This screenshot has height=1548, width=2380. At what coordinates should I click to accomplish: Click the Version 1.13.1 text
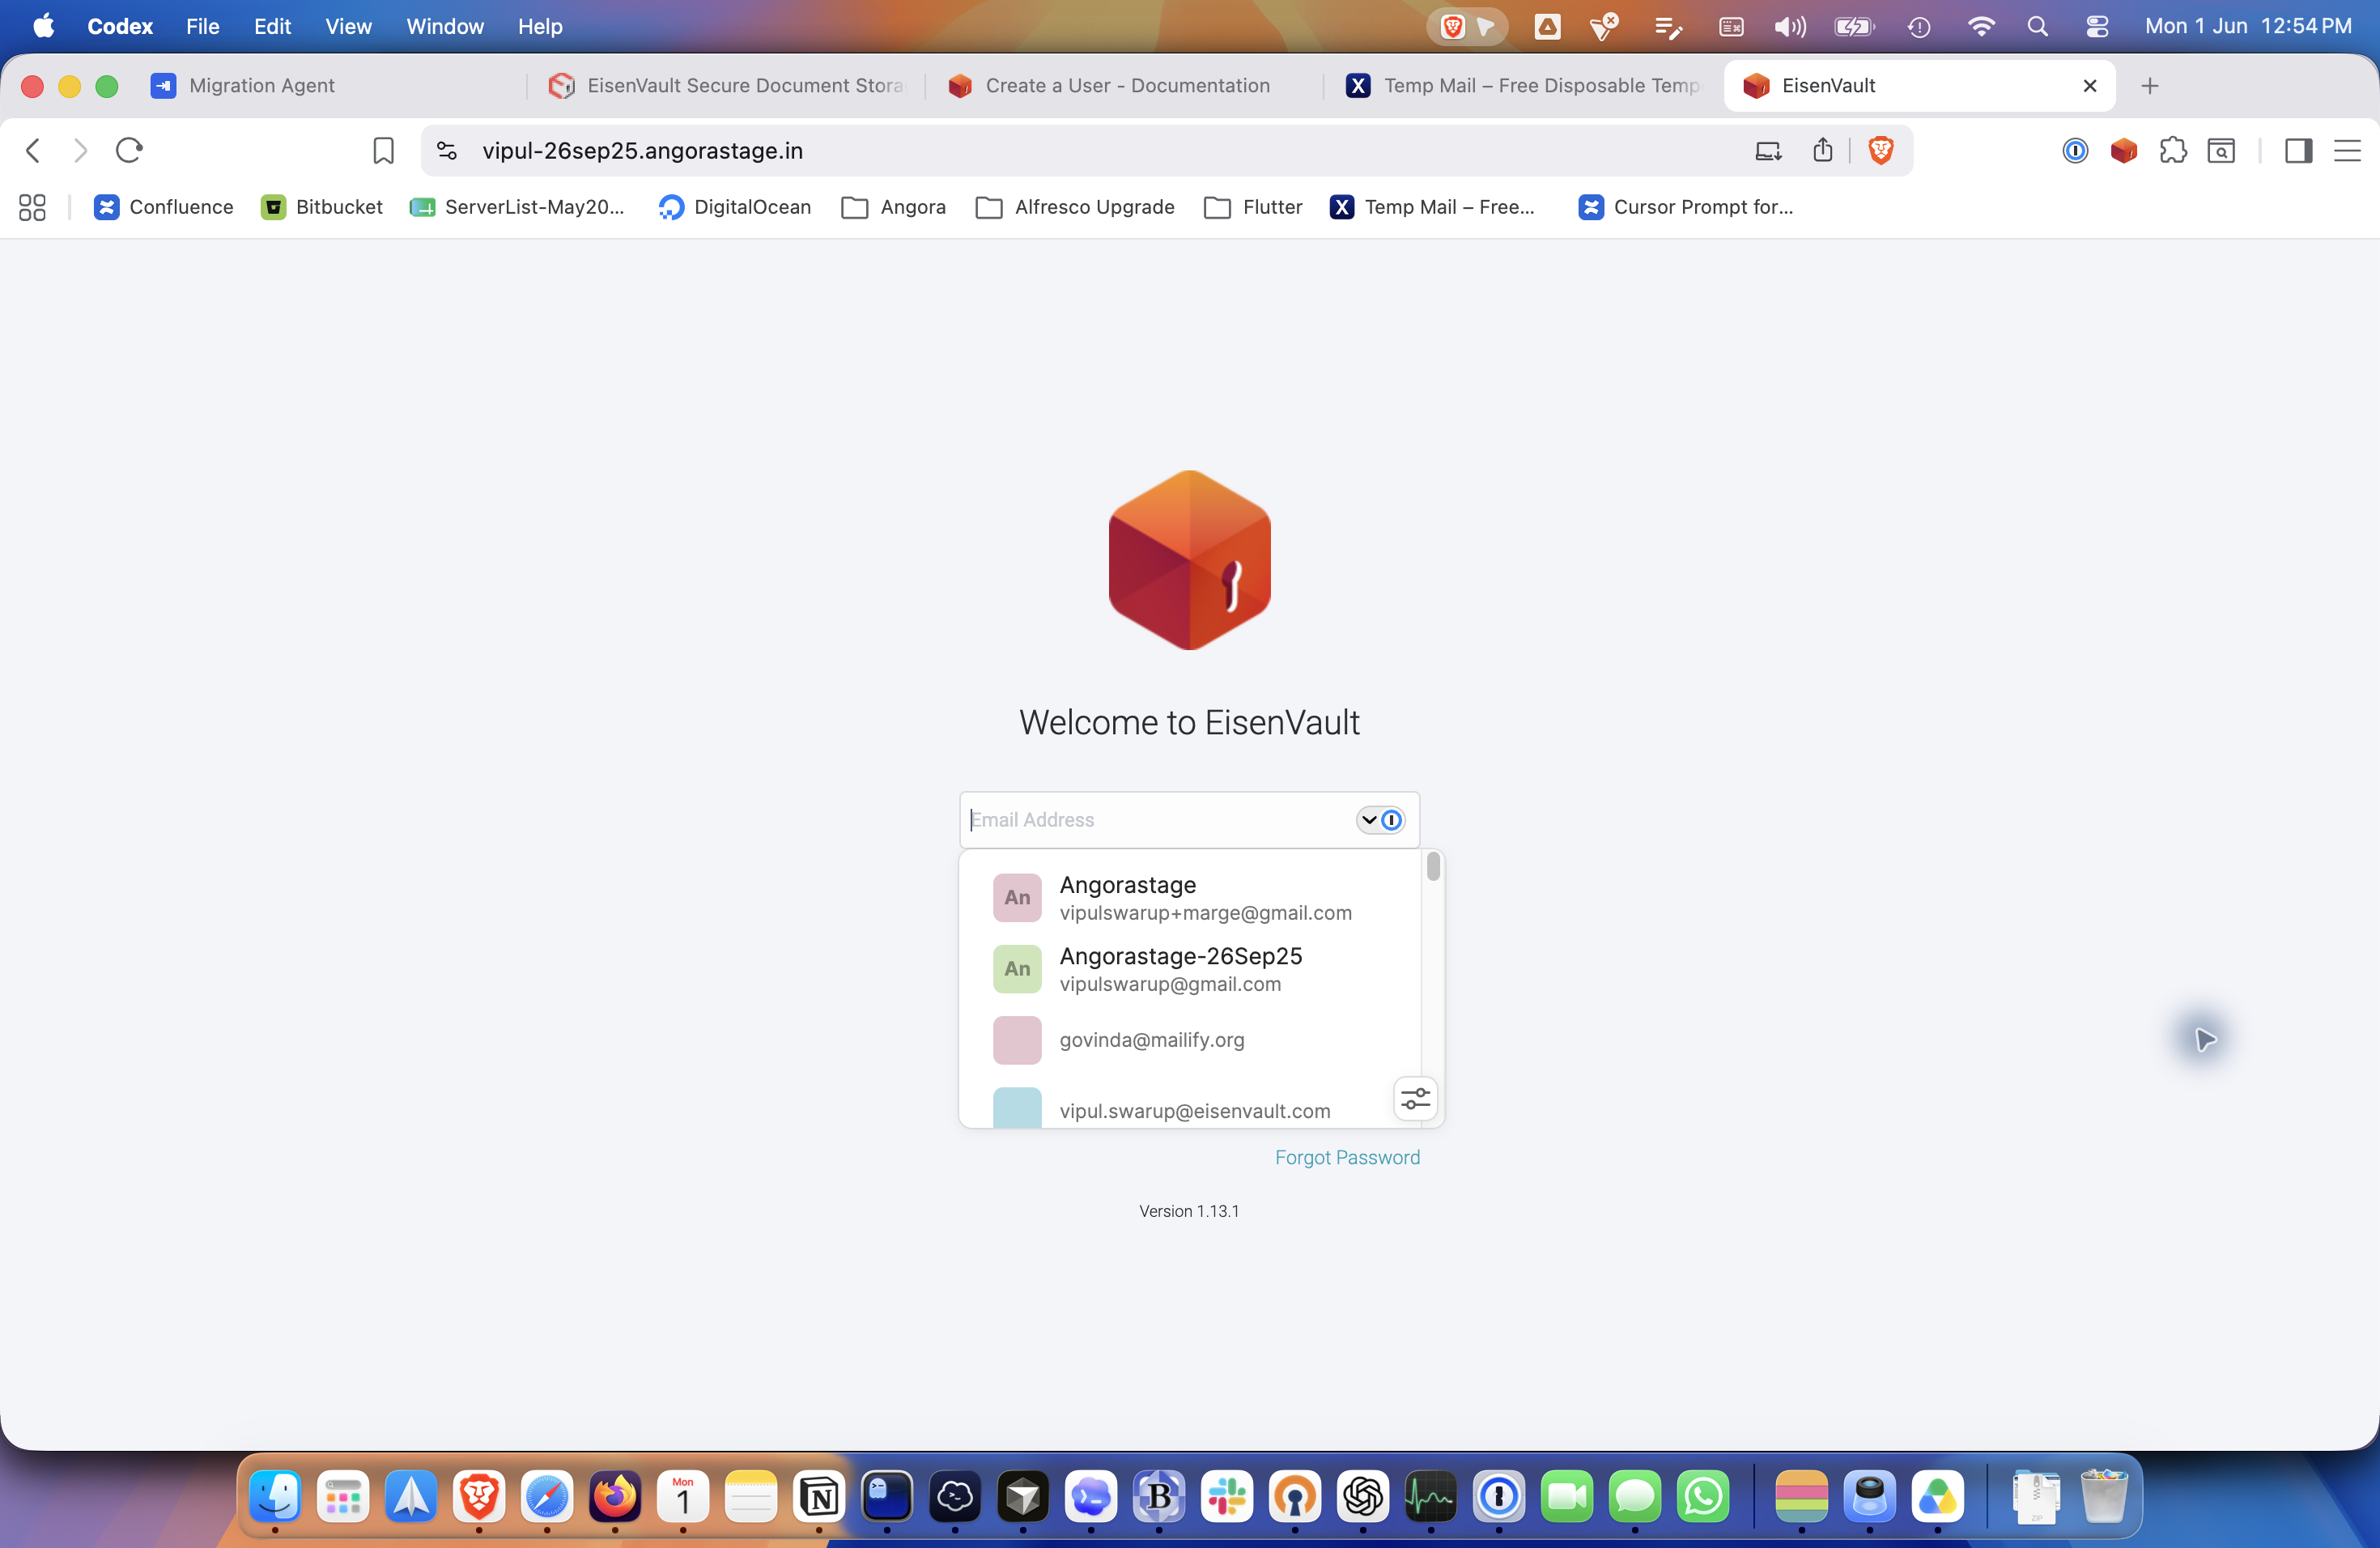(x=1189, y=1211)
